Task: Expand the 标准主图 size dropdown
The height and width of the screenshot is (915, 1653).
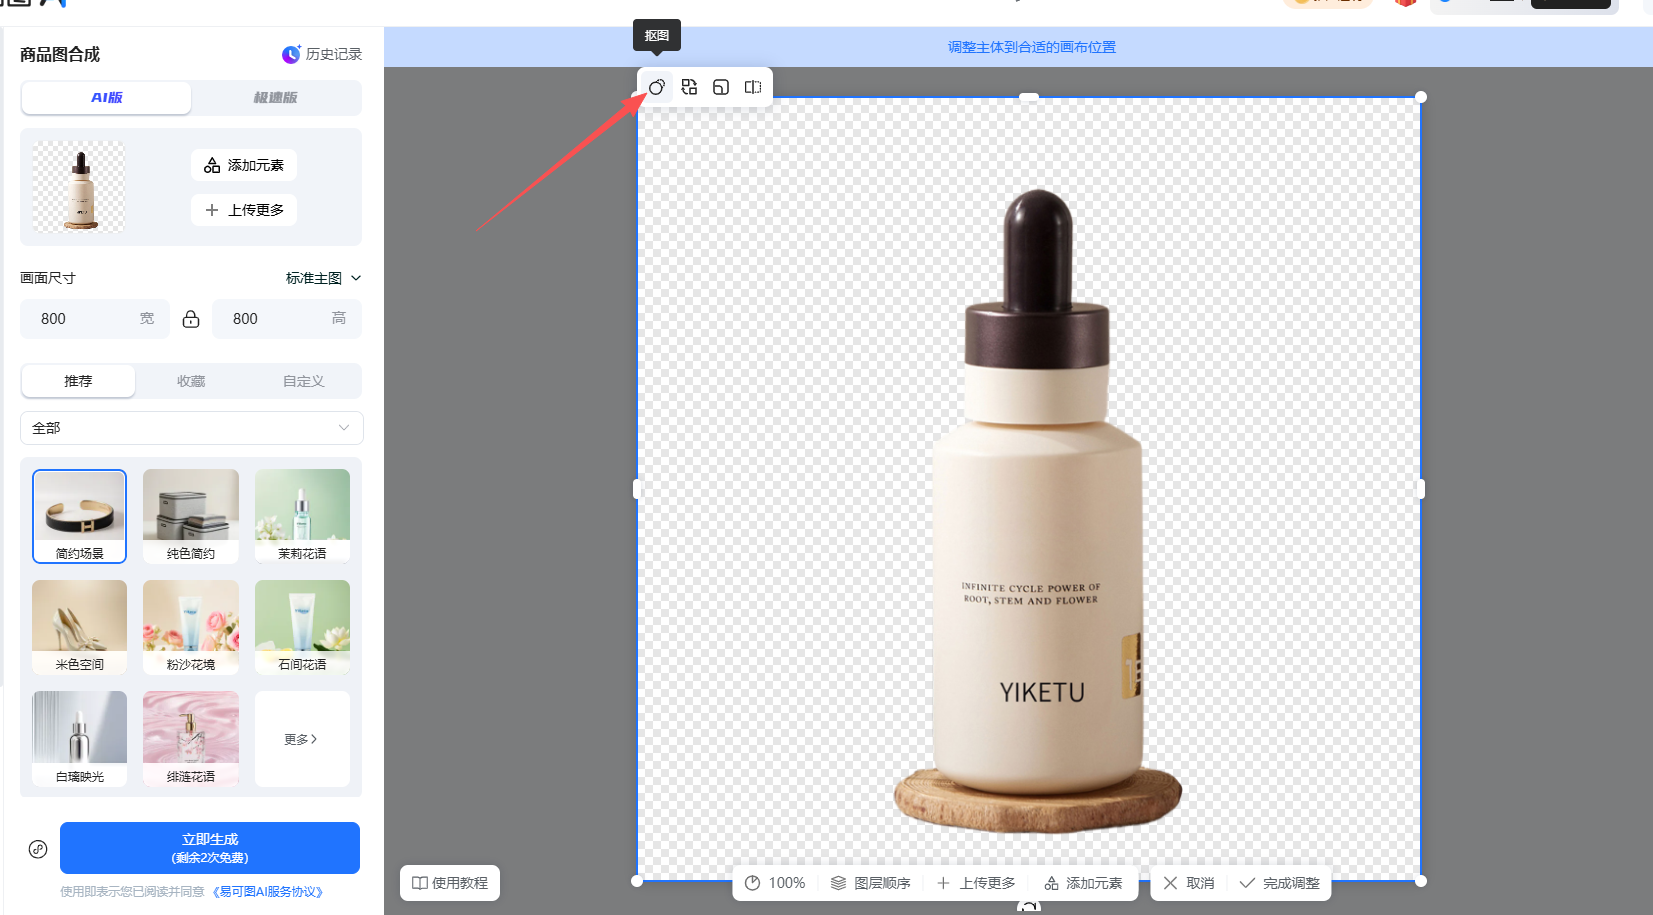Action: tap(323, 278)
